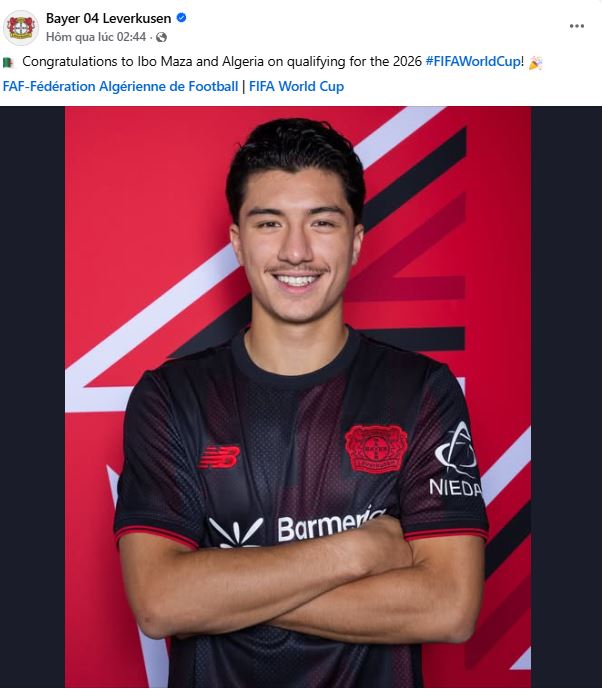Click the blue verified badge
The width and height of the screenshot is (602, 691).
click(181, 18)
